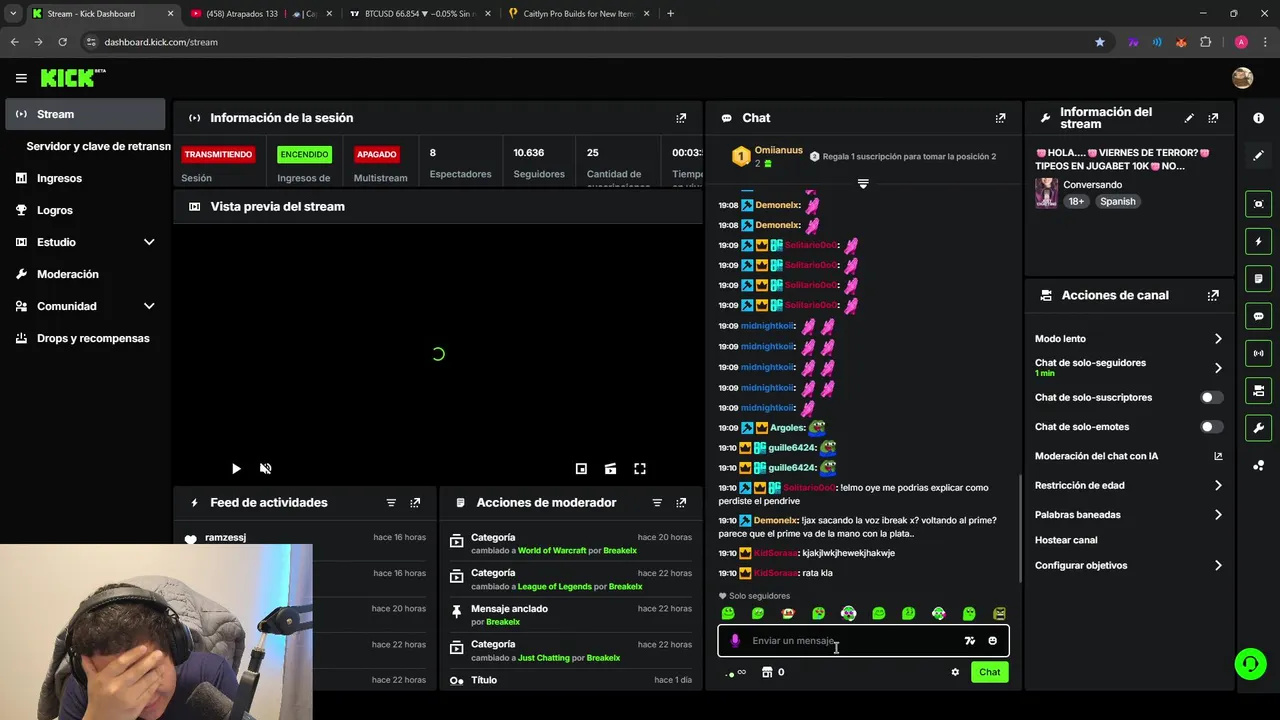The width and height of the screenshot is (1280, 720).
Task: Toggle theater mode in stream preview
Action: 610,468
